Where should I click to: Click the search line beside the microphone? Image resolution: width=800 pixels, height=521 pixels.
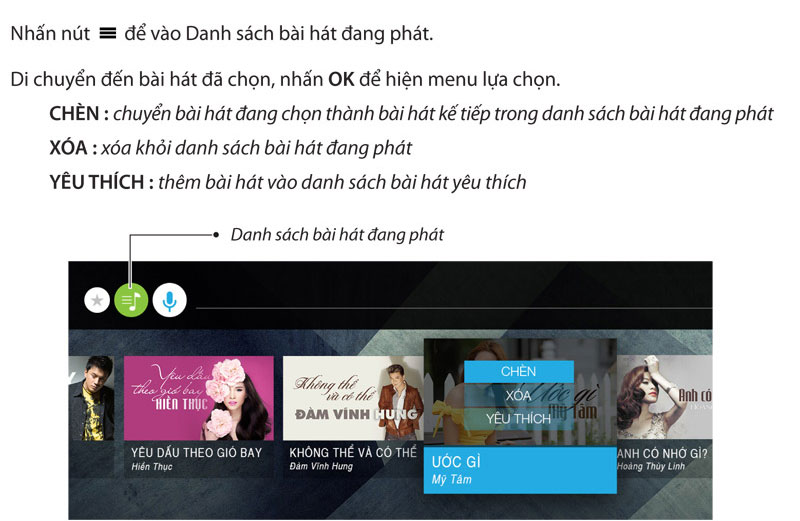coord(454,308)
